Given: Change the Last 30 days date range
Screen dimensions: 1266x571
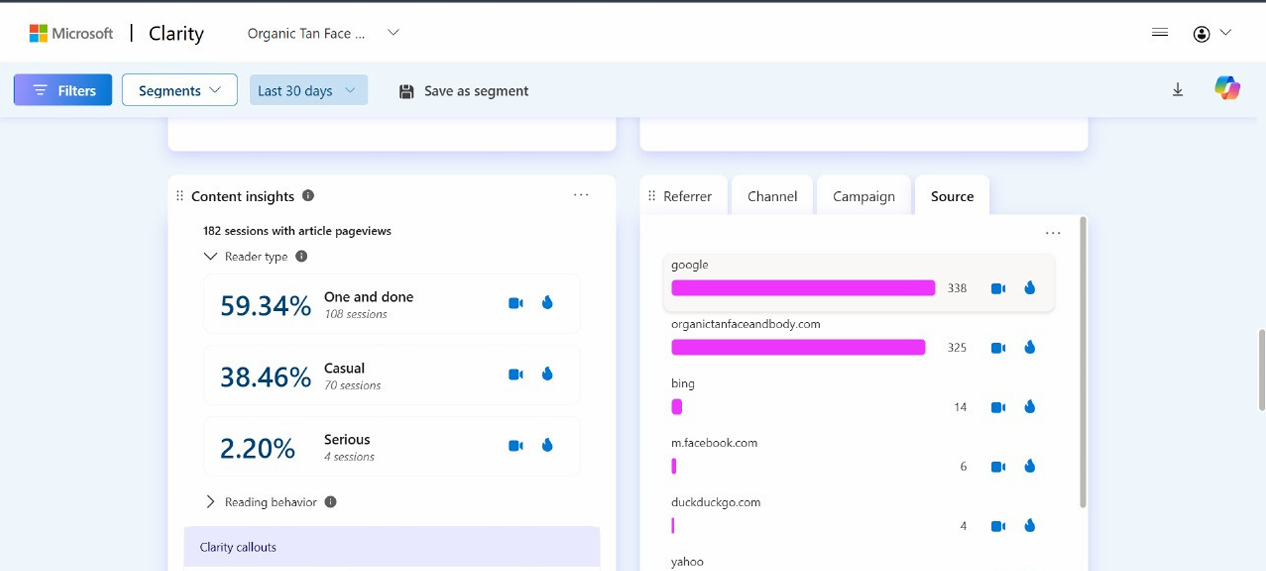Looking at the screenshot, I should (x=308, y=90).
